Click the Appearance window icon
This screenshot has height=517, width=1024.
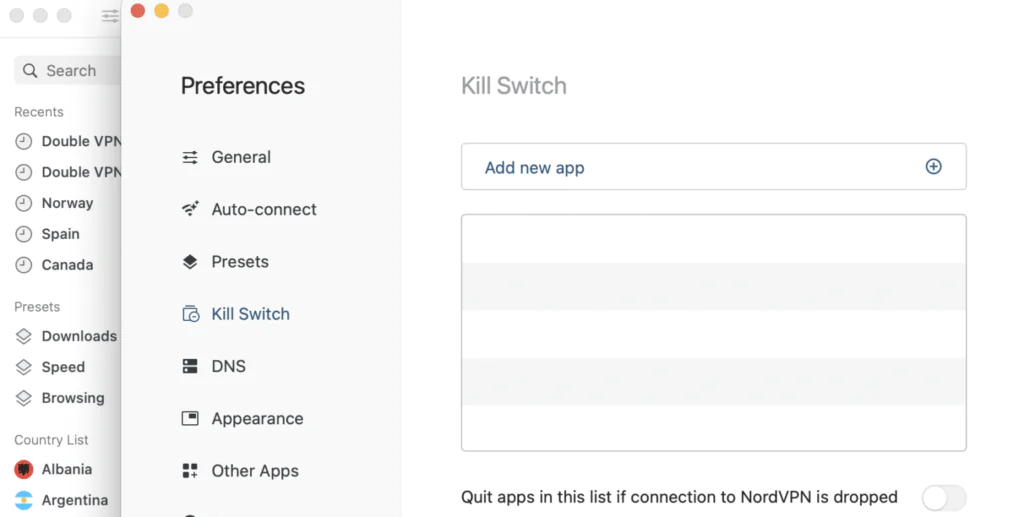pyautogui.click(x=190, y=418)
